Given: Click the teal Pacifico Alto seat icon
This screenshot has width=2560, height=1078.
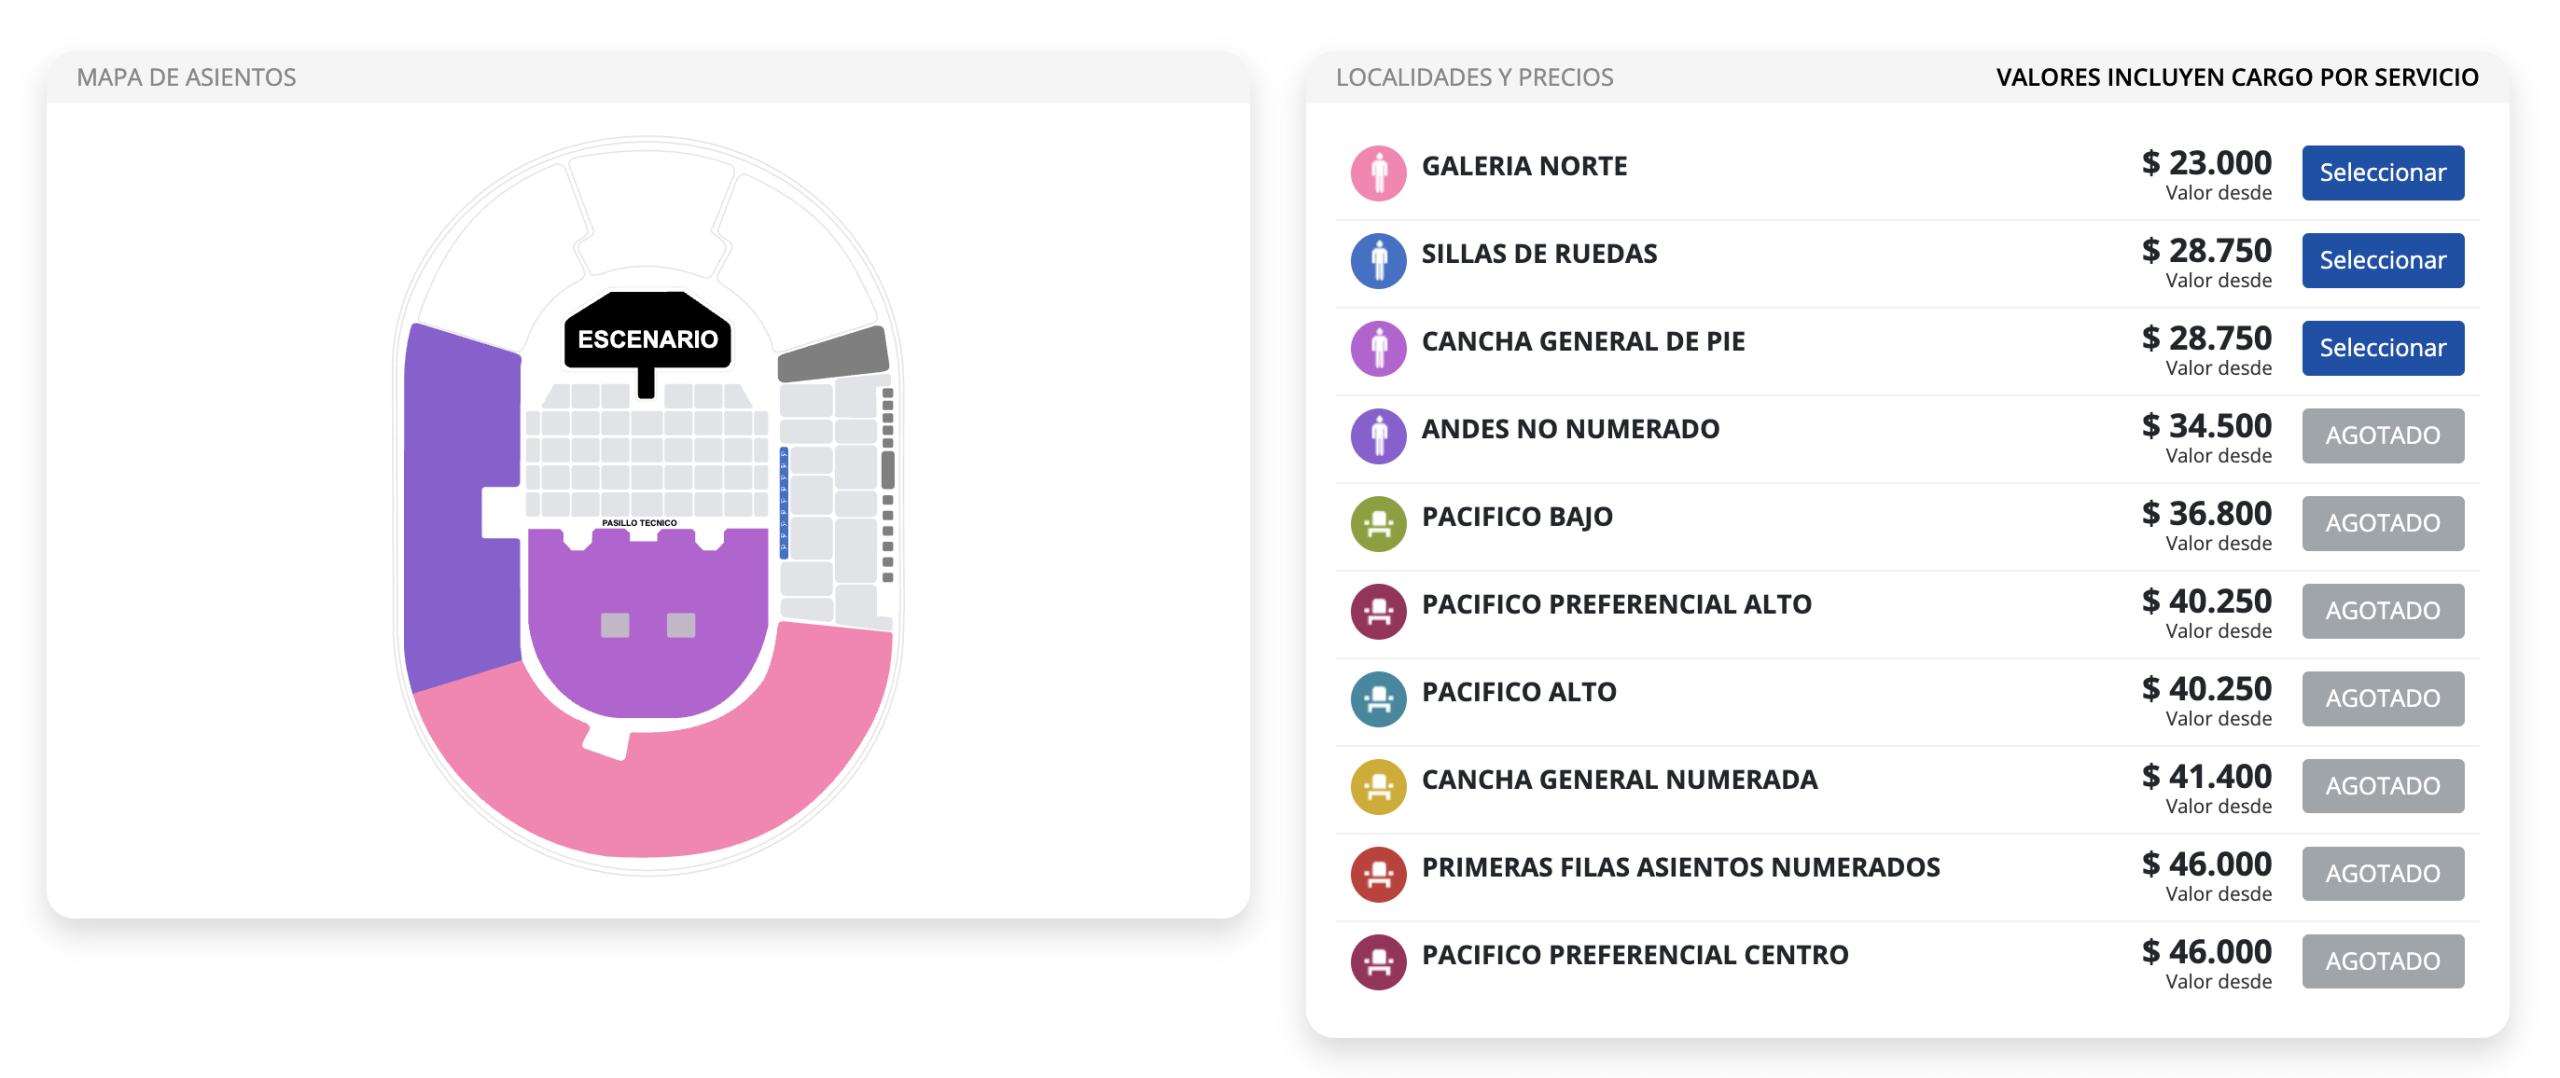Looking at the screenshot, I should tap(1378, 699).
